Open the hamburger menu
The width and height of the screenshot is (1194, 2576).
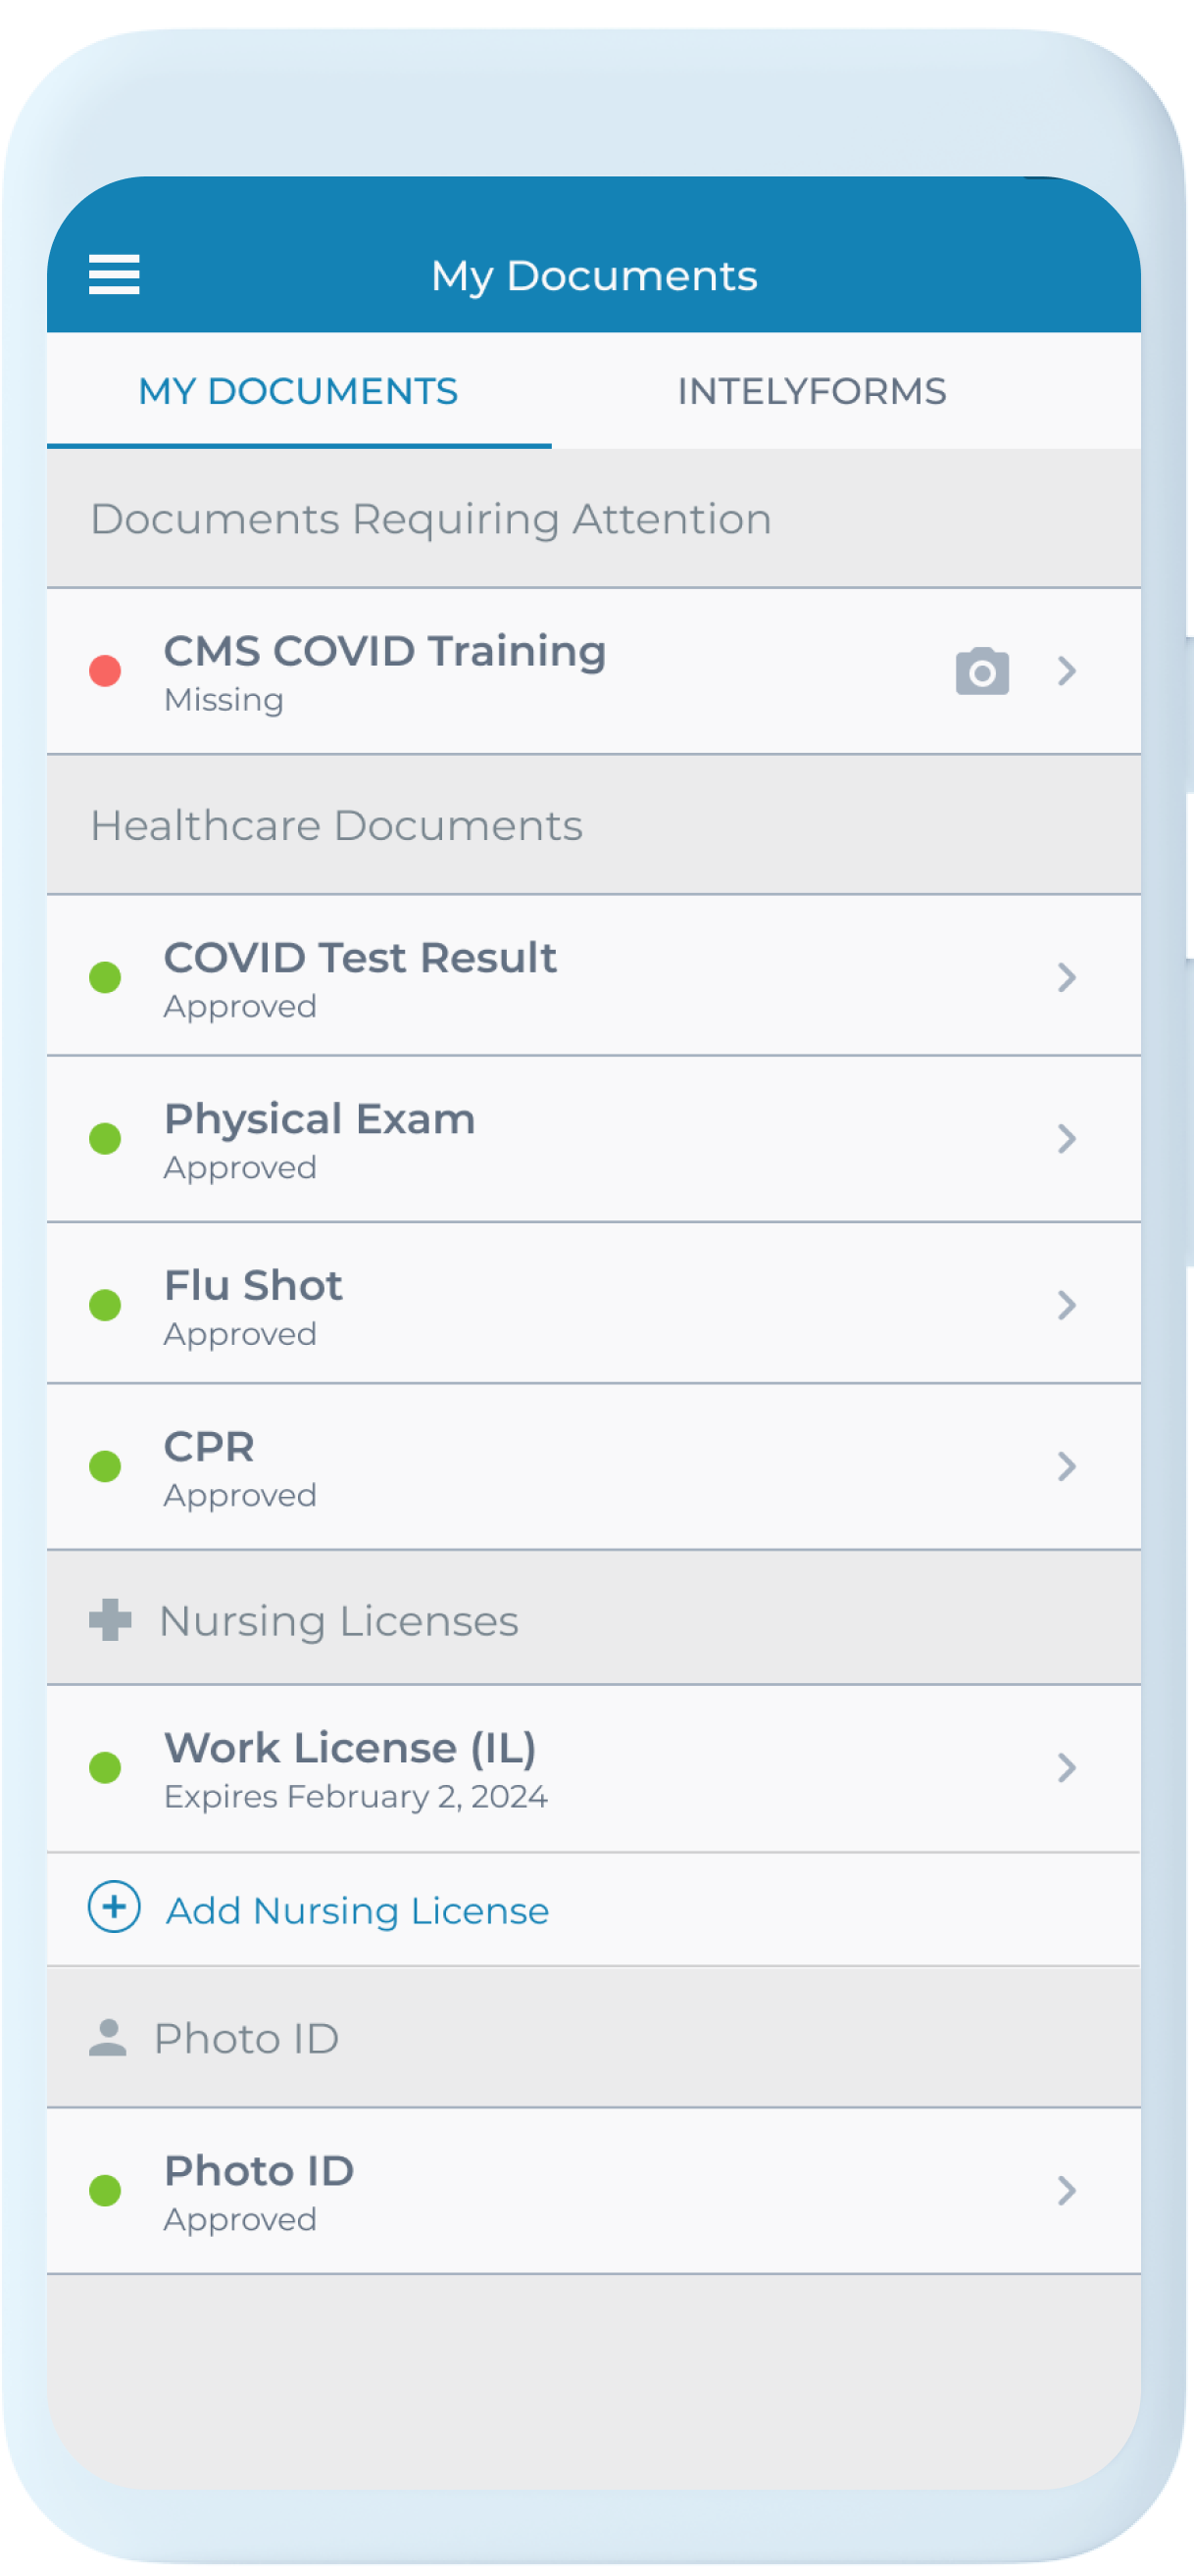click(114, 274)
